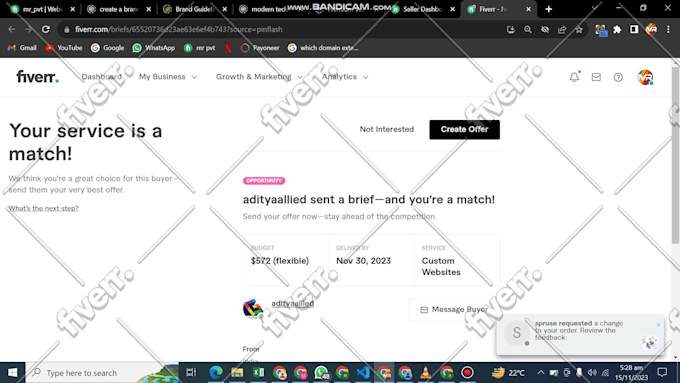
Task: Click Message Buyer button
Action: tap(454, 309)
